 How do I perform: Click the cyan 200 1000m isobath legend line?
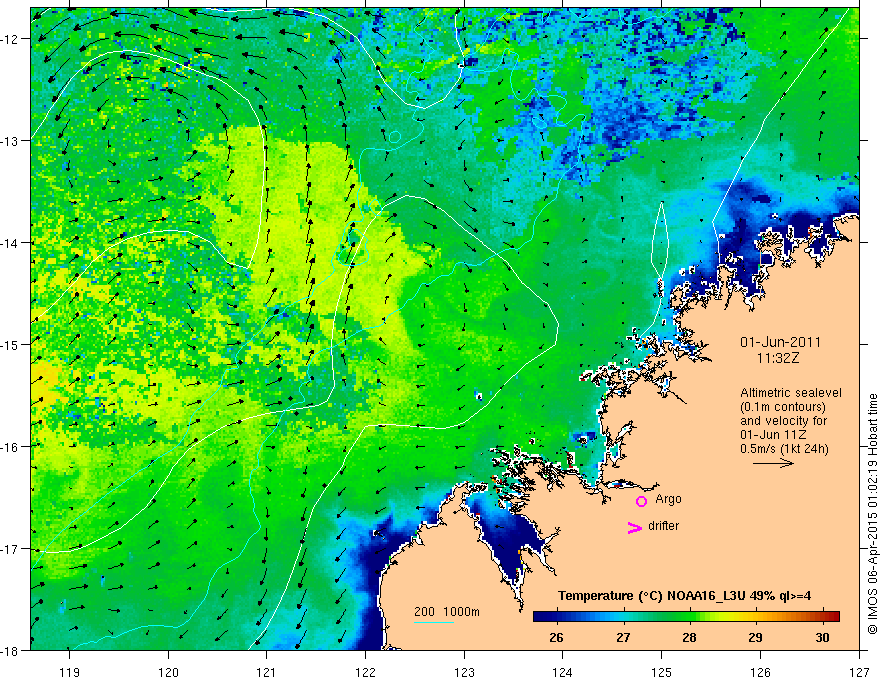(433, 622)
